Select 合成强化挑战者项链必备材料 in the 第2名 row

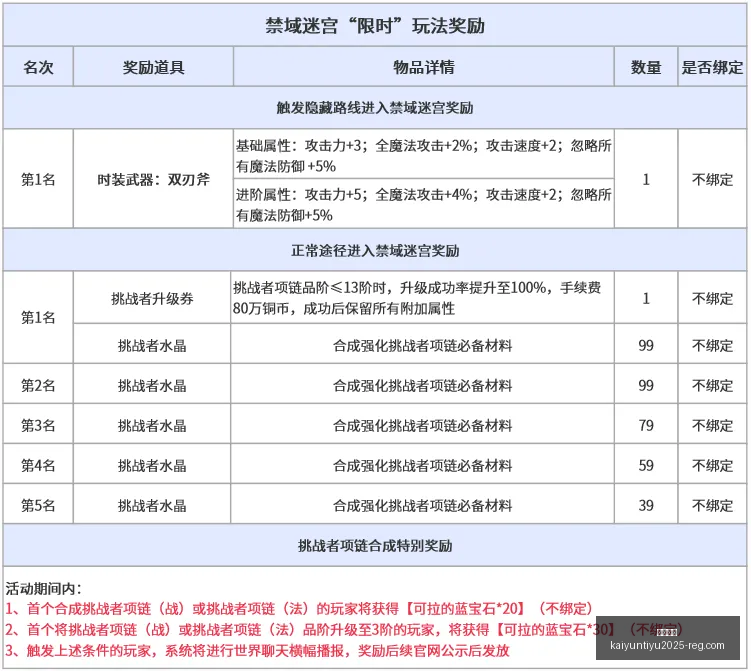(422, 385)
